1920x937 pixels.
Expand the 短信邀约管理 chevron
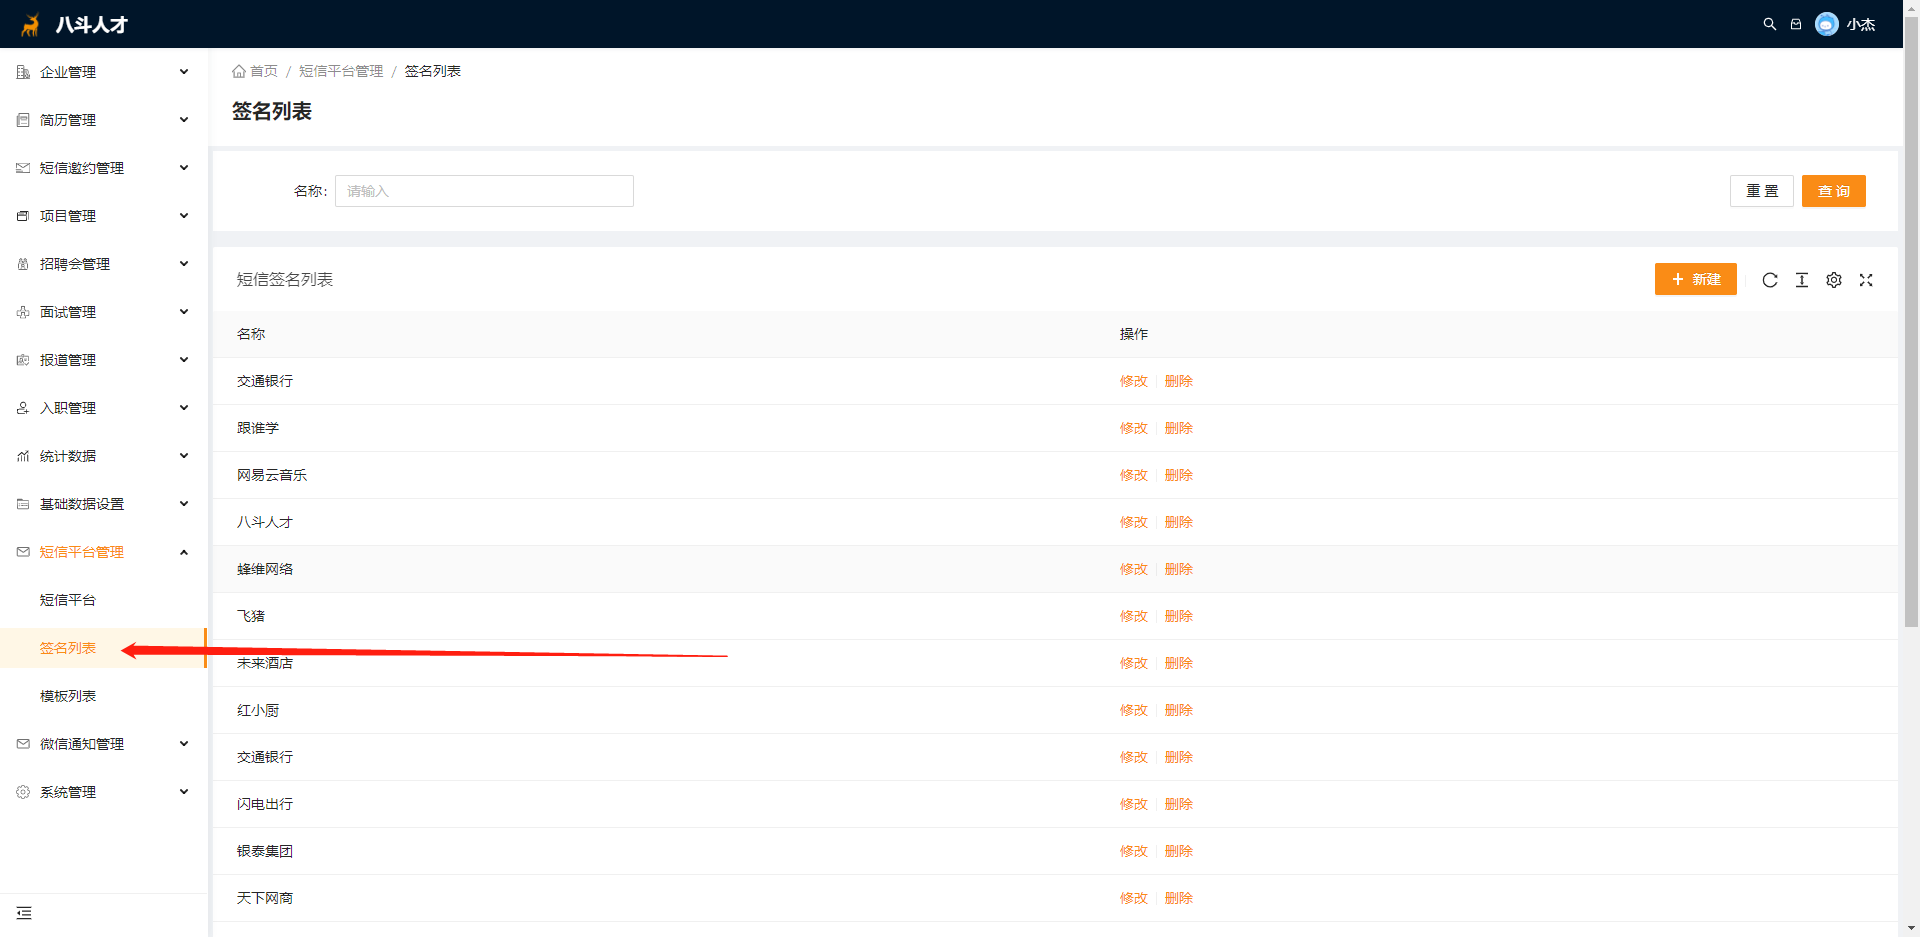point(184,167)
